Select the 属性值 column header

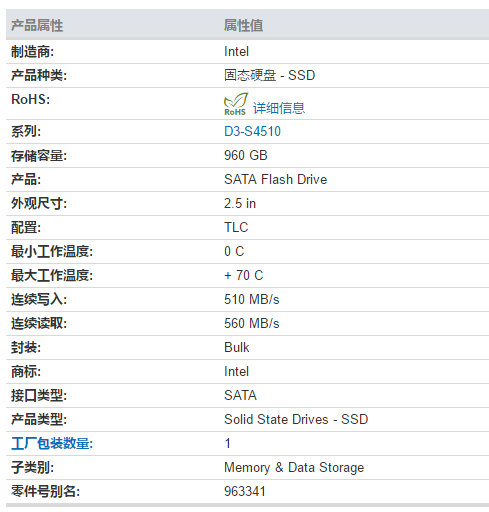tap(244, 25)
